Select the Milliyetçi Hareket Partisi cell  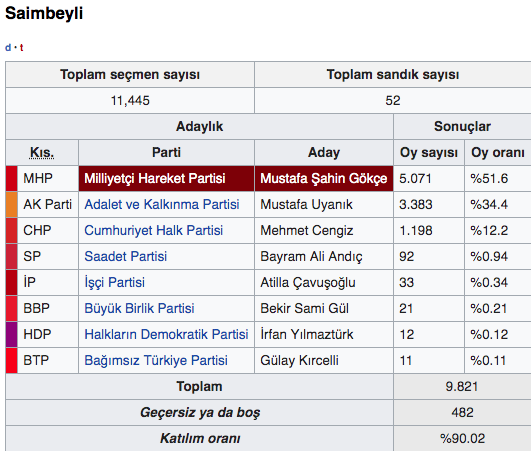click(x=166, y=178)
